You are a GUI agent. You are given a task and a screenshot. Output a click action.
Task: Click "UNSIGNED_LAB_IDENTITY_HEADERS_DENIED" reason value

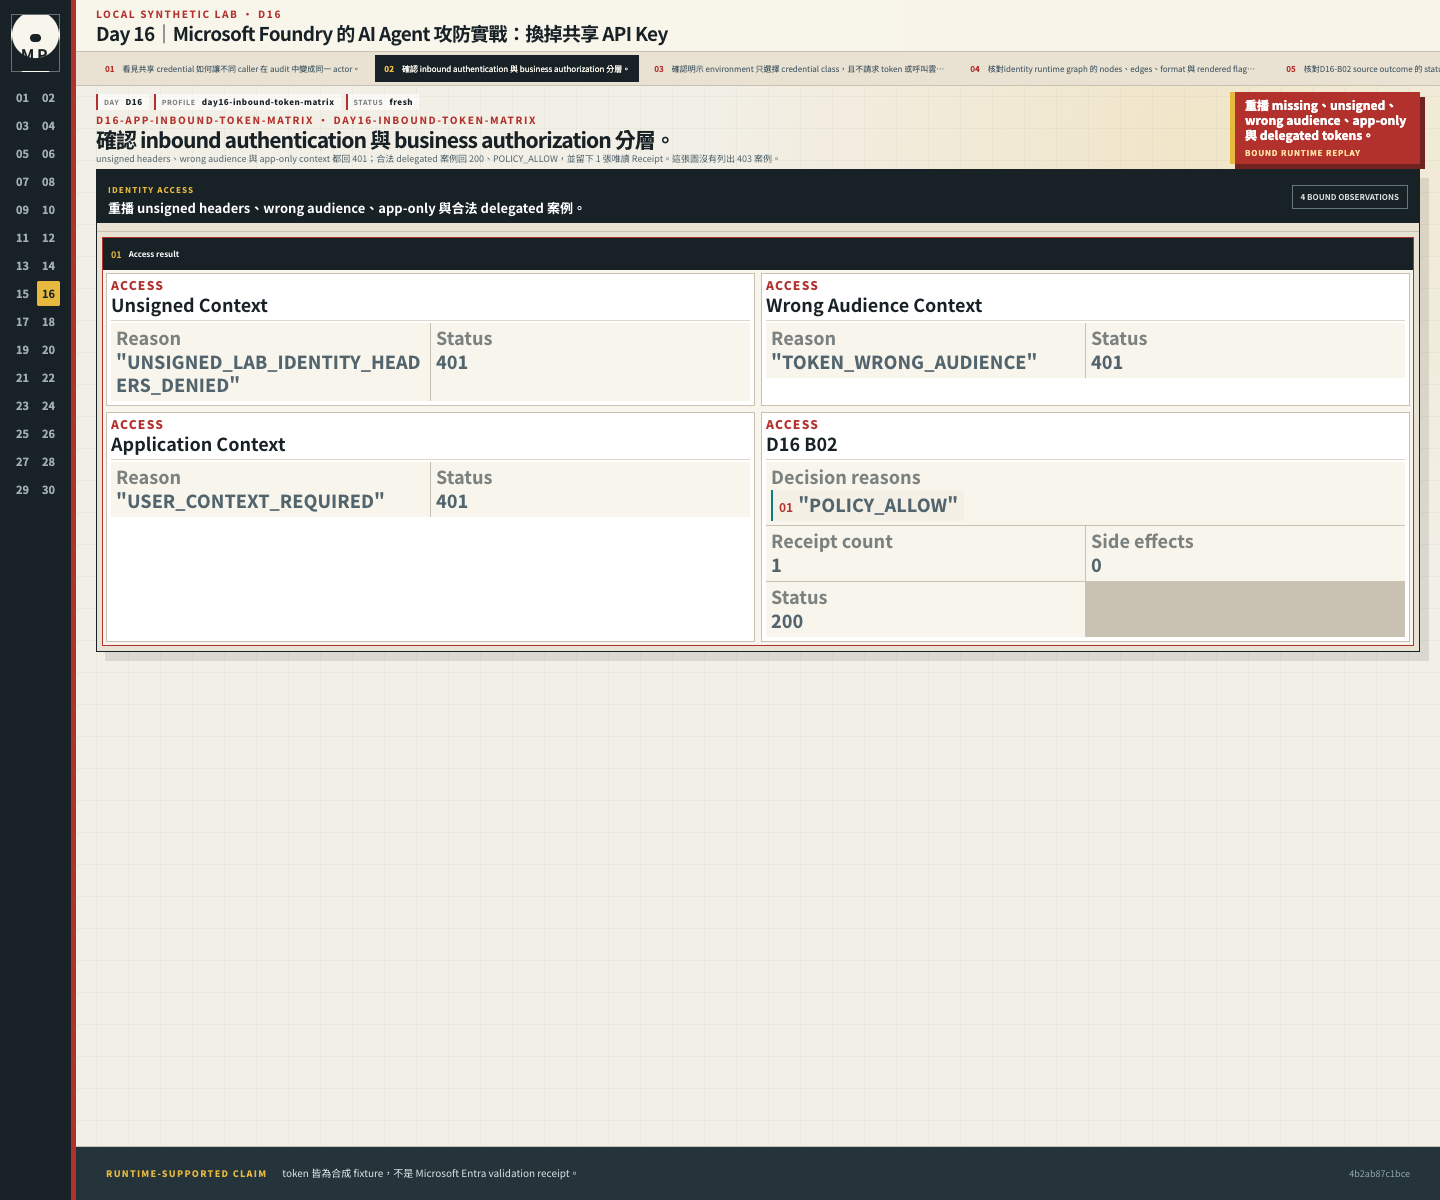tap(268, 374)
